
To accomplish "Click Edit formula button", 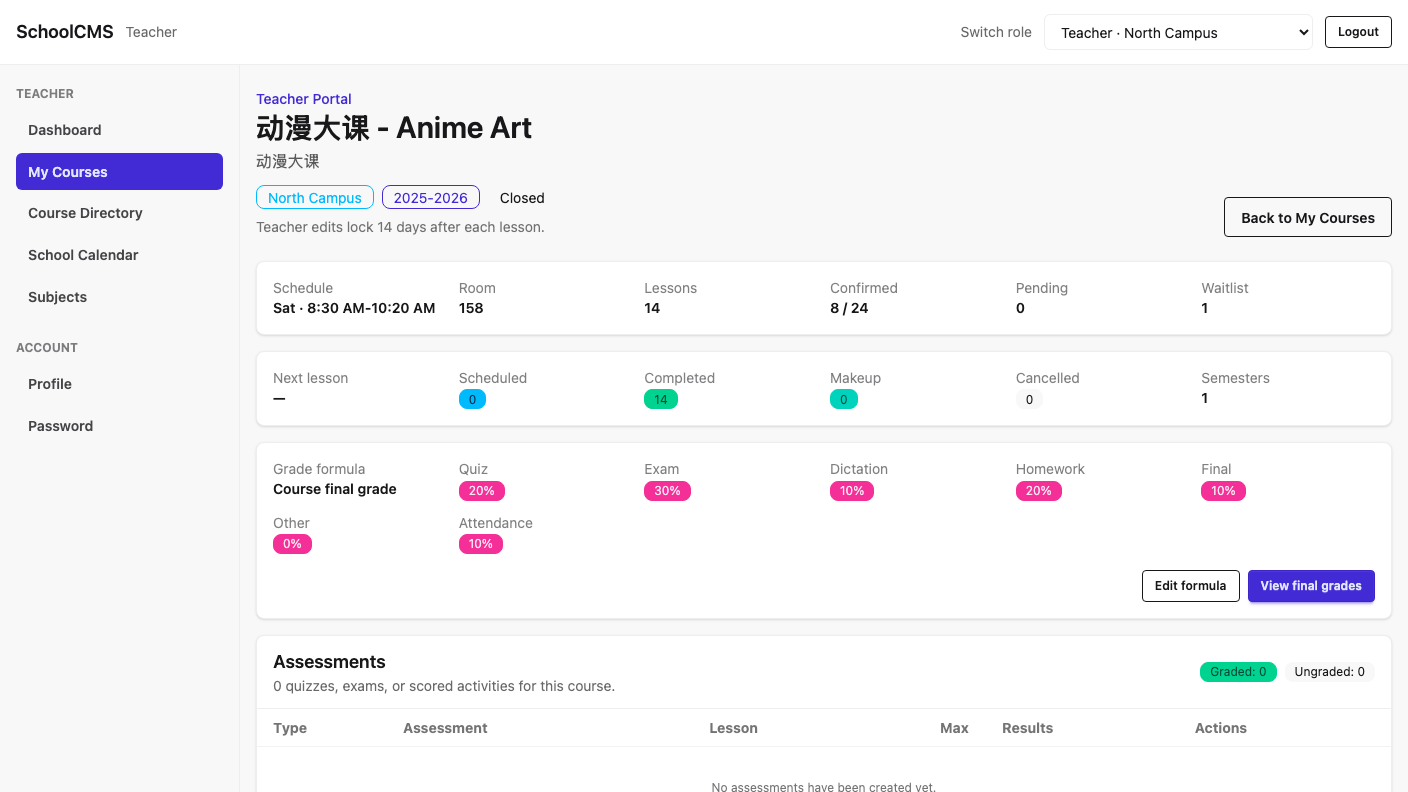I will point(1190,586).
